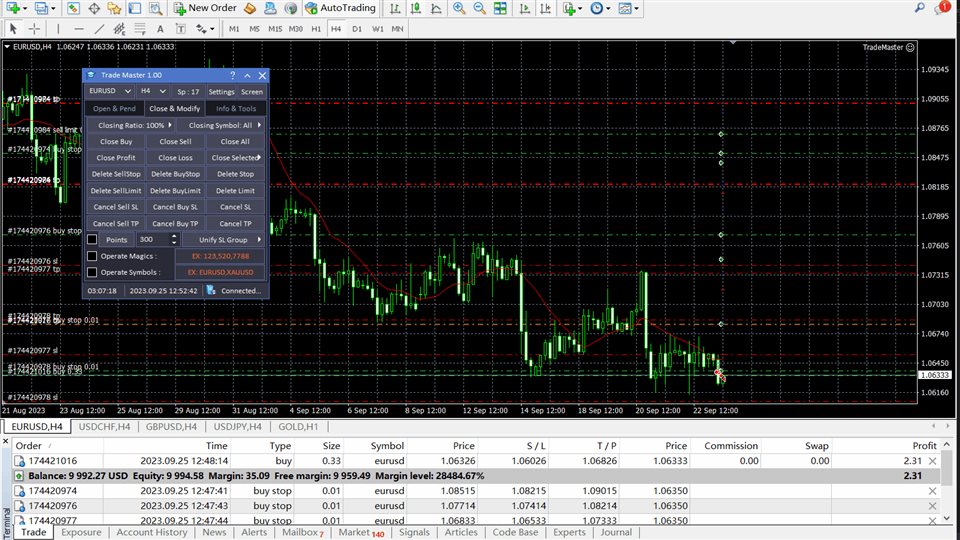
Task: Click the Screen button in Trade Master
Action: click(x=252, y=91)
